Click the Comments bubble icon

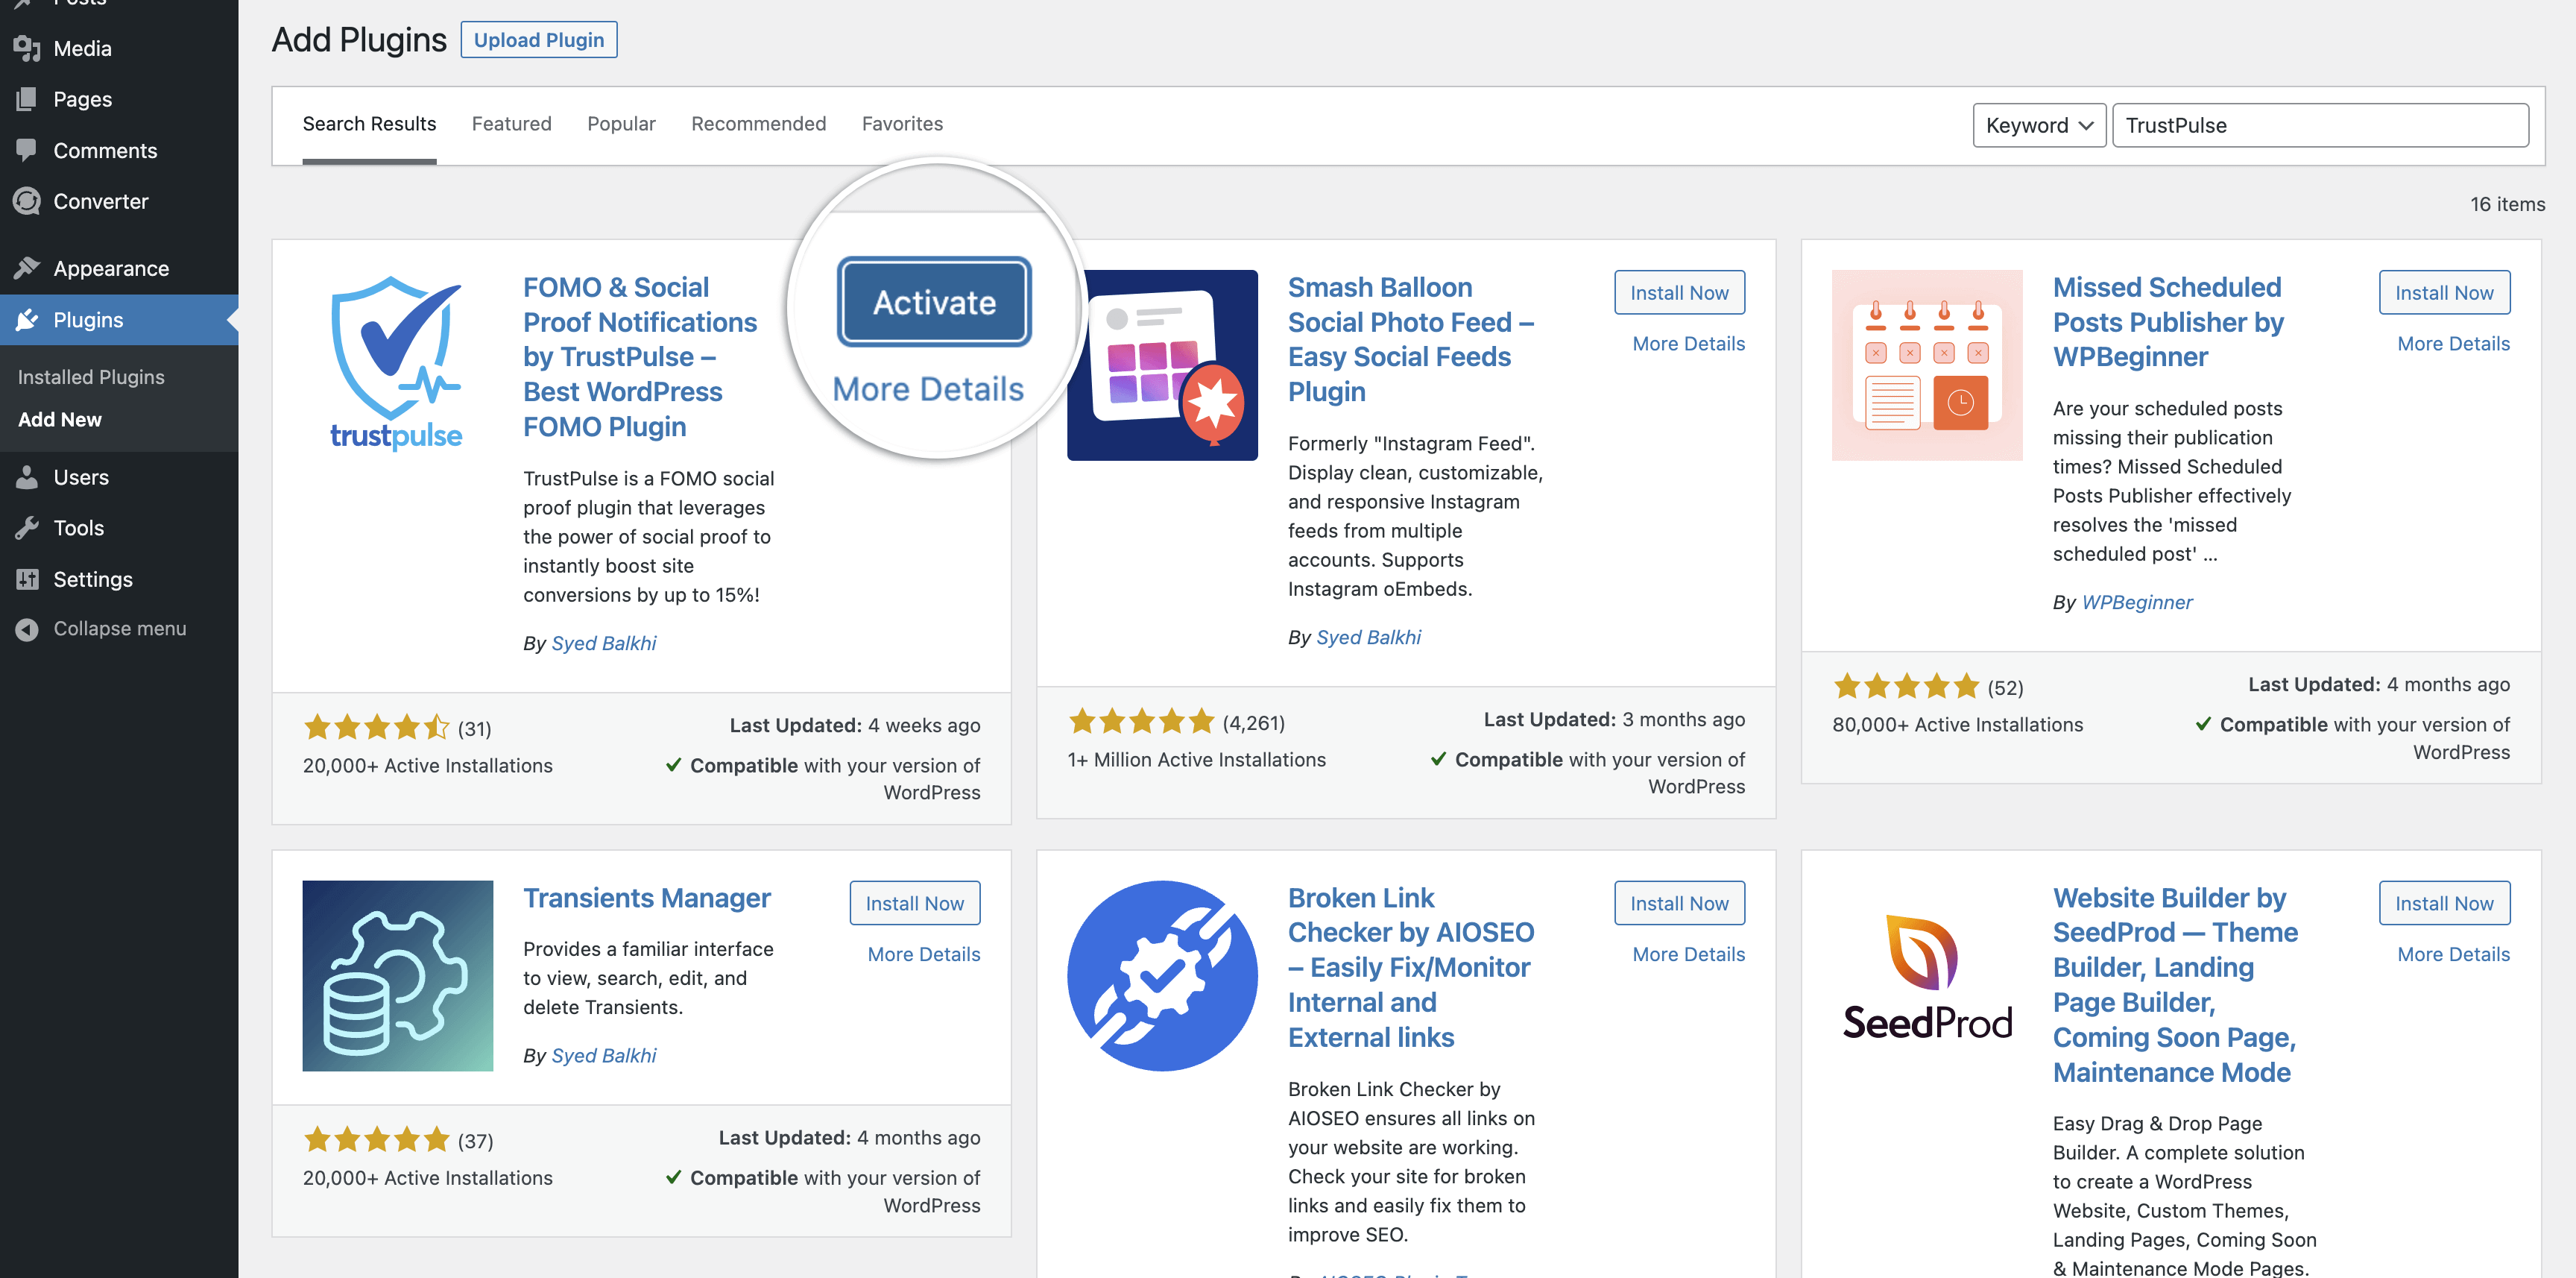(27, 150)
